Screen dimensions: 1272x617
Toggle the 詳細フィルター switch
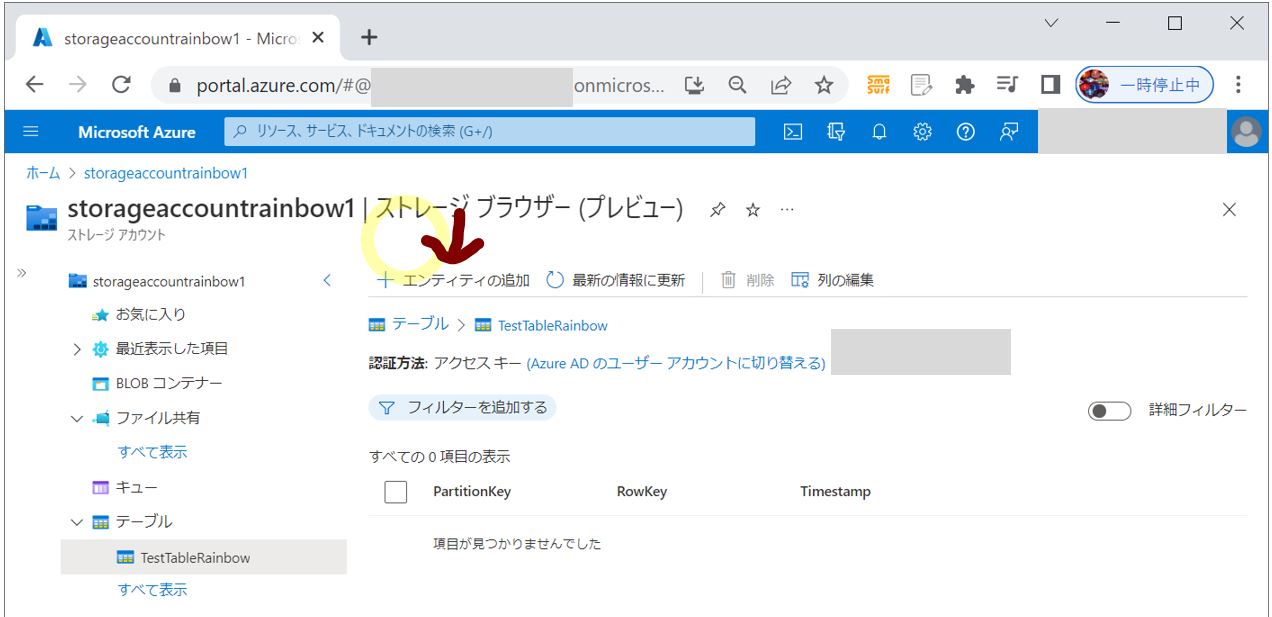tap(1109, 410)
